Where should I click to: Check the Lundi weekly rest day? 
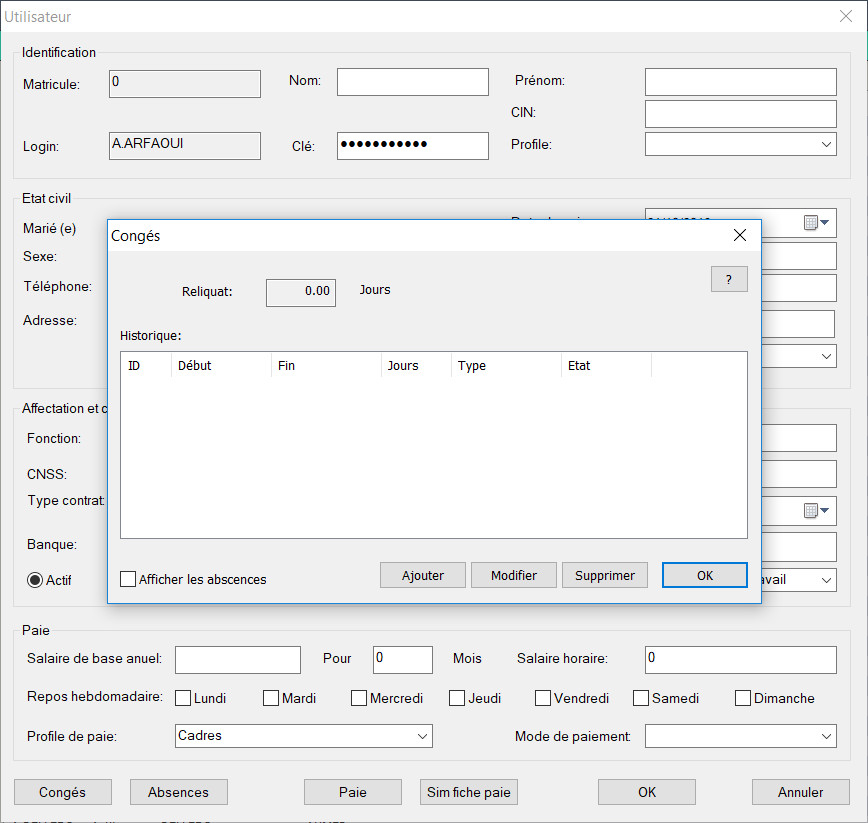(x=184, y=698)
